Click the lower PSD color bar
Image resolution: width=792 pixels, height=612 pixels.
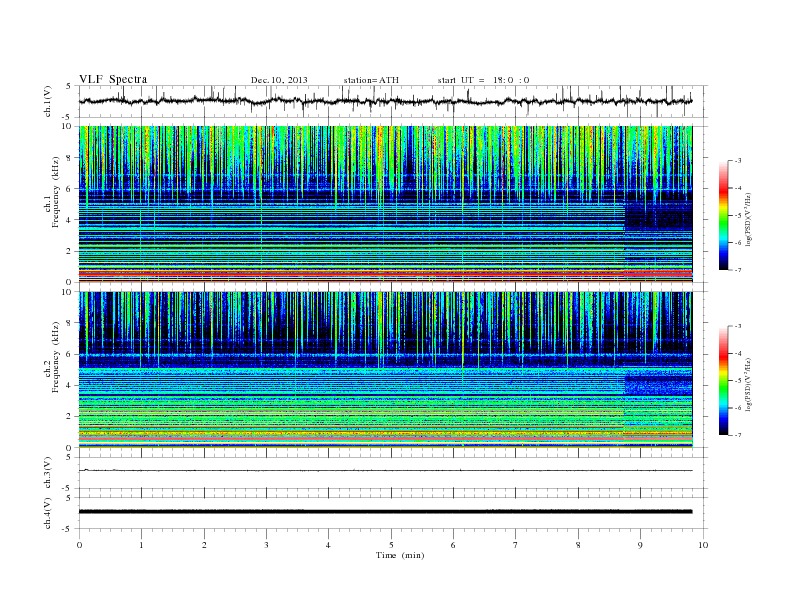coord(723,380)
